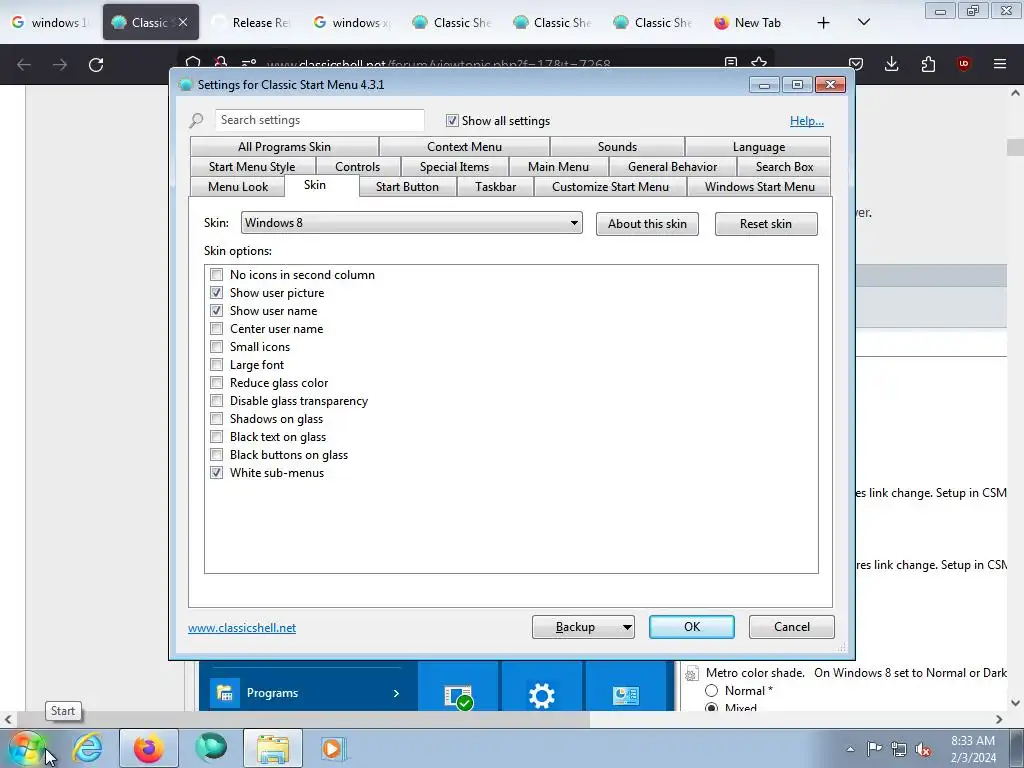The image size is (1024, 768).
Task: Open uBlock Origin extension icon
Action: [x=963, y=64]
